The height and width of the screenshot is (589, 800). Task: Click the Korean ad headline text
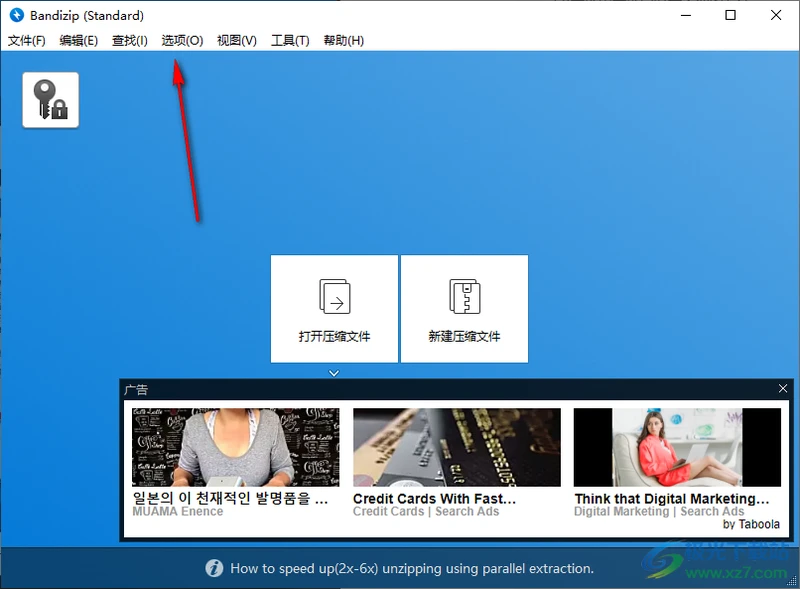[230, 498]
